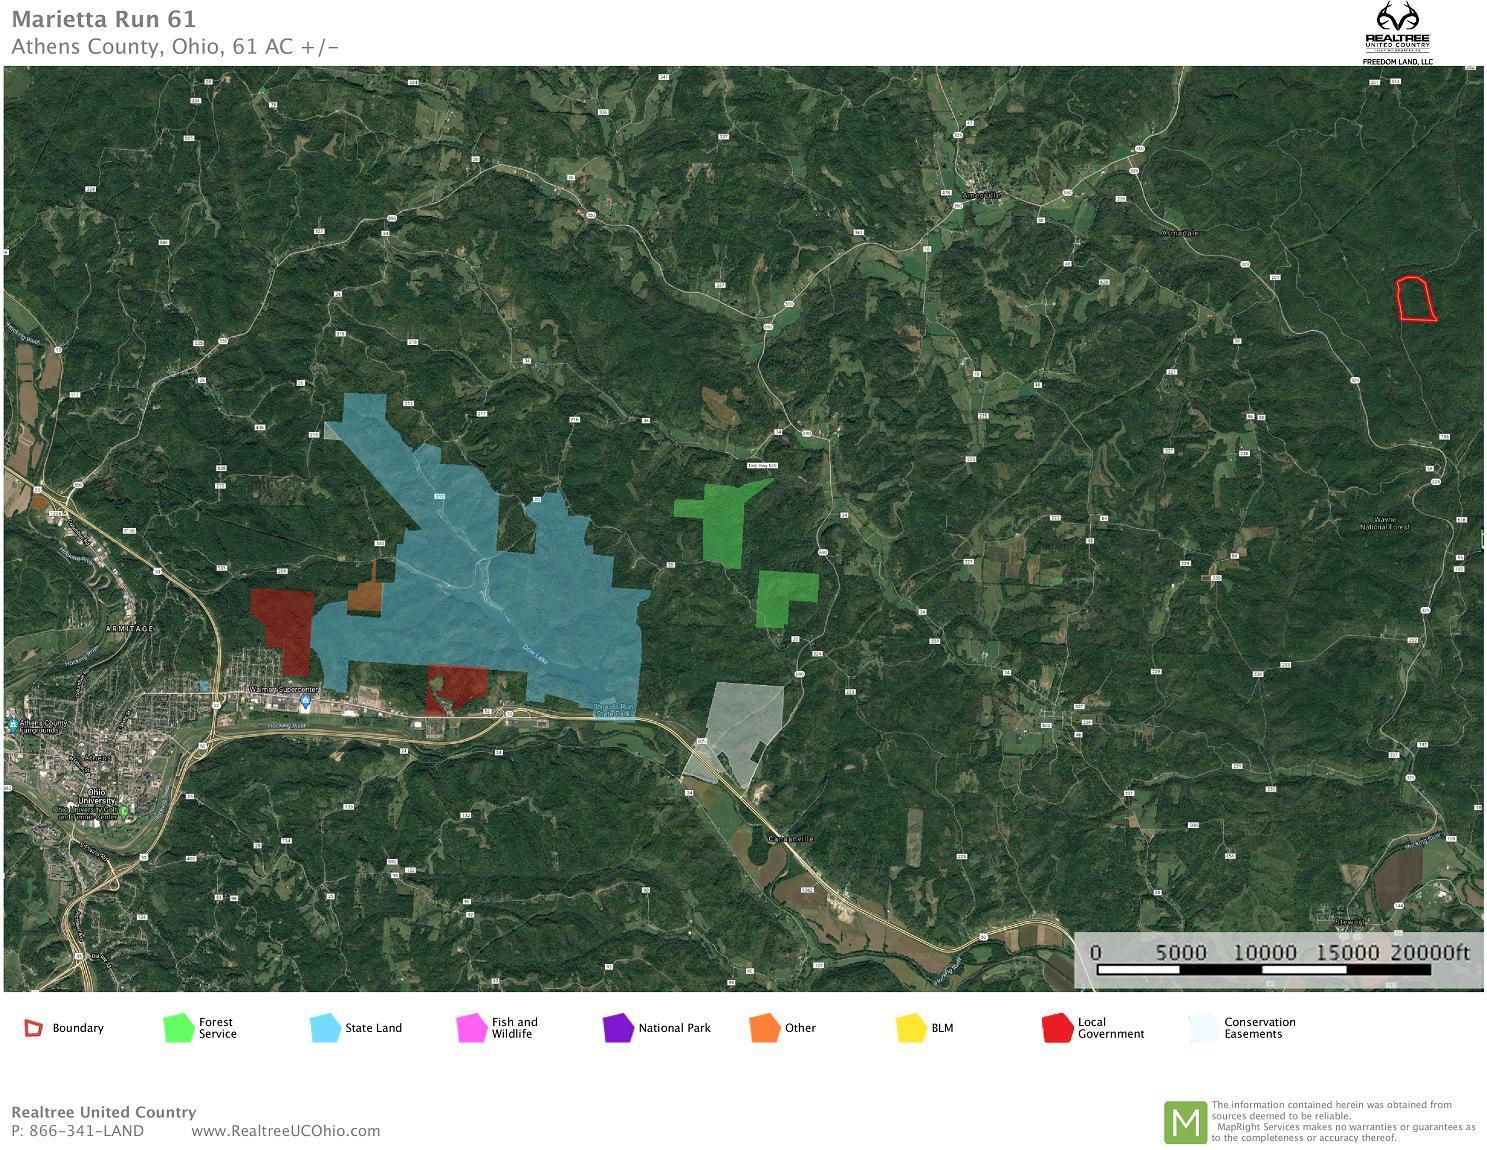1487x1150 pixels.
Task: Click the map distance scale bar
Action: click(x=1281, y=969)
